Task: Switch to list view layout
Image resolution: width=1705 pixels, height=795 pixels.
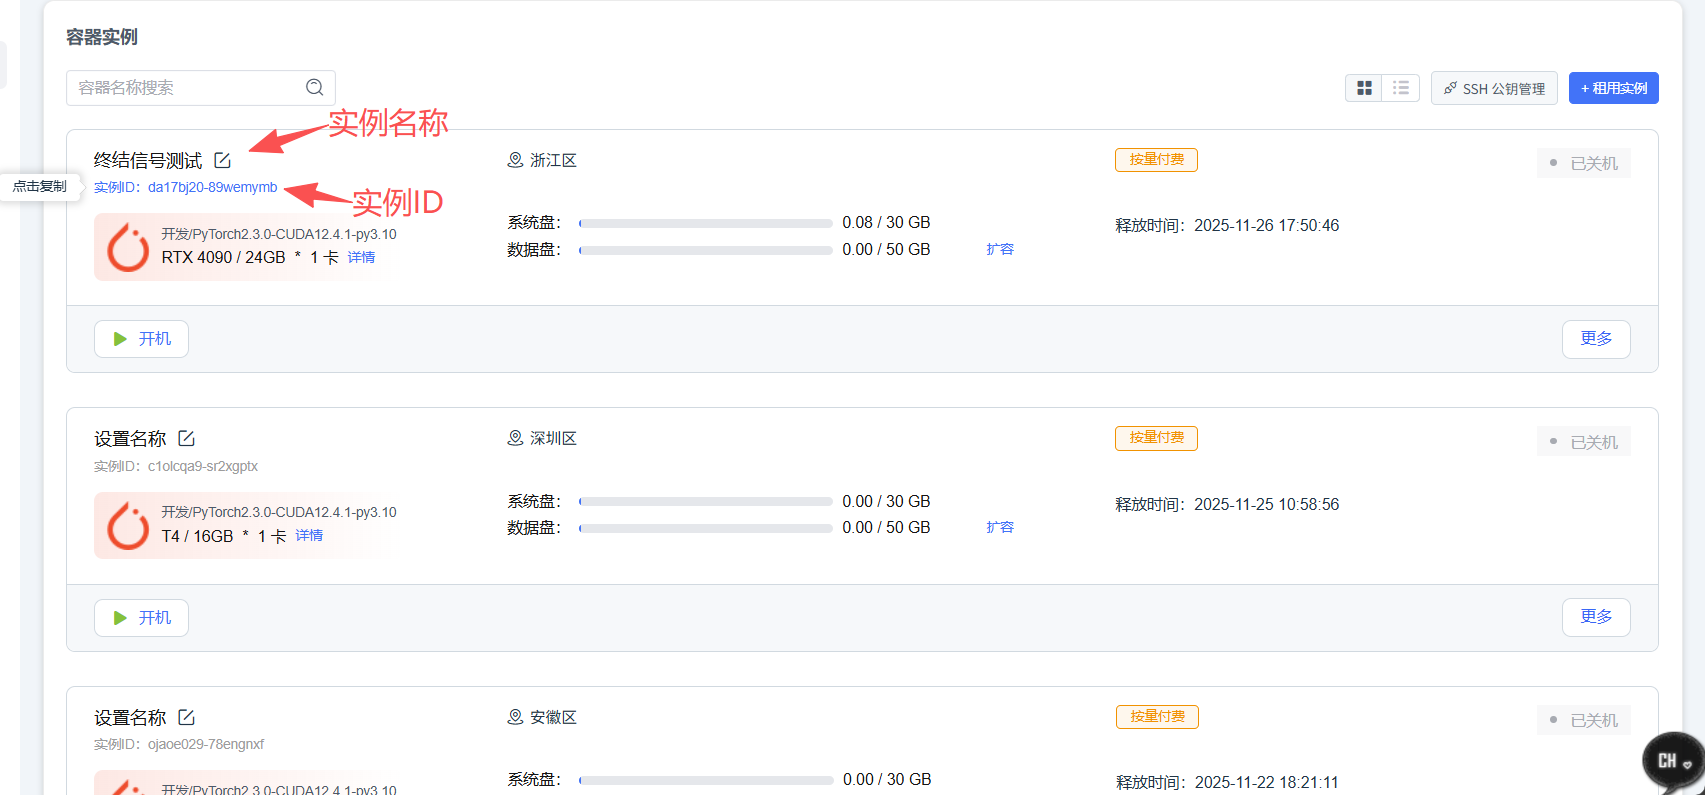Action: tap(1400, 88)
